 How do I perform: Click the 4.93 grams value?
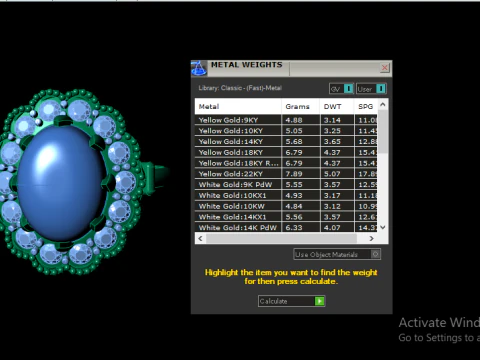coord(294,195)
